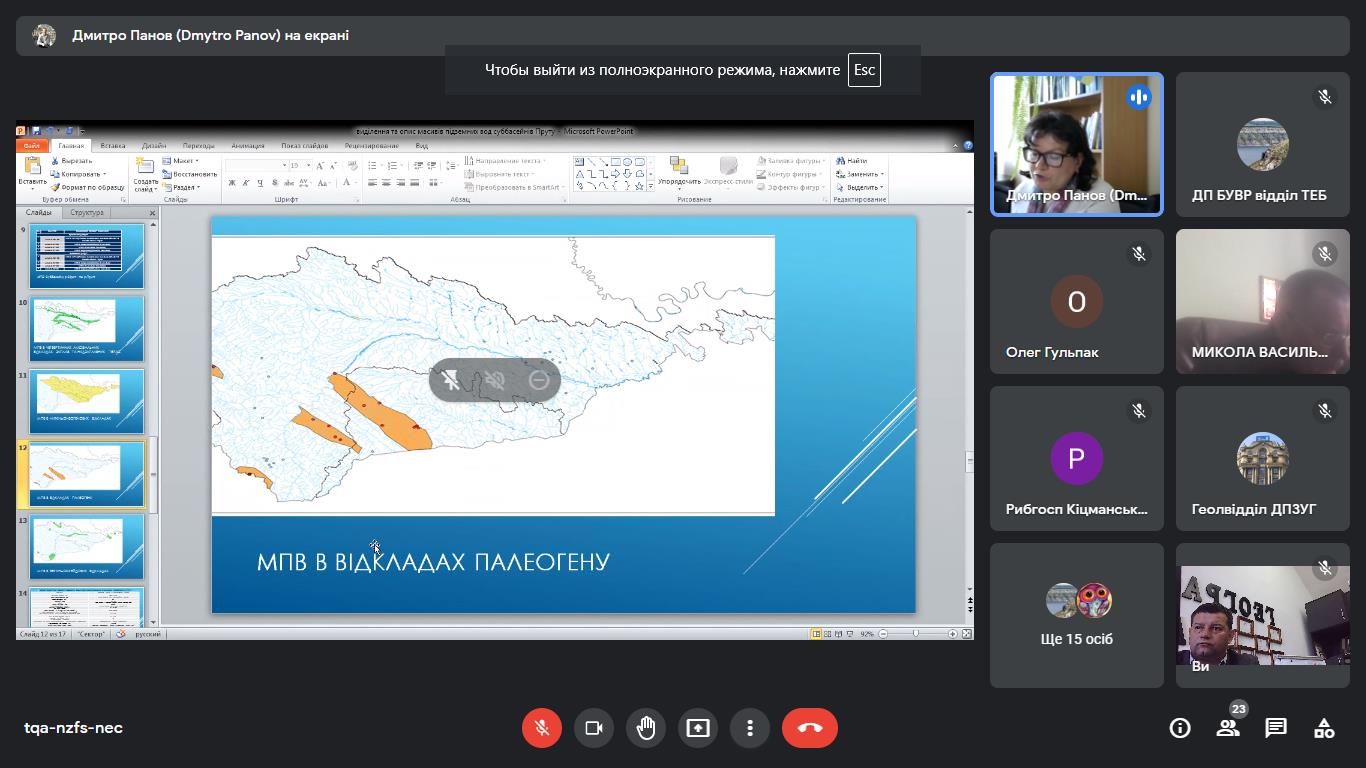1366x768 pixels.
Task: Open the Упорядочить arrange menu
Action: coord(679,173)
